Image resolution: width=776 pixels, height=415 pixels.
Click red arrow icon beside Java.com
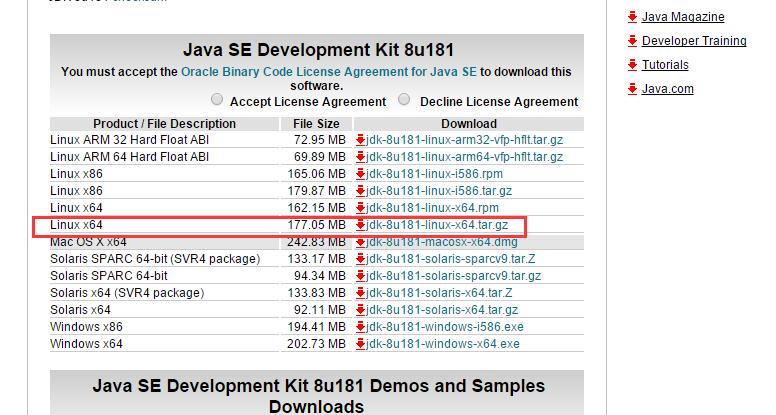pos(632,89)
